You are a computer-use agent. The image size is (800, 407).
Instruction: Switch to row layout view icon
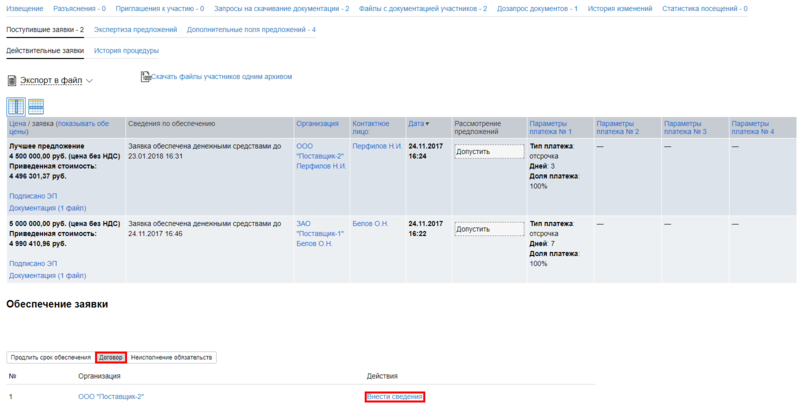(x=36, y=106)
